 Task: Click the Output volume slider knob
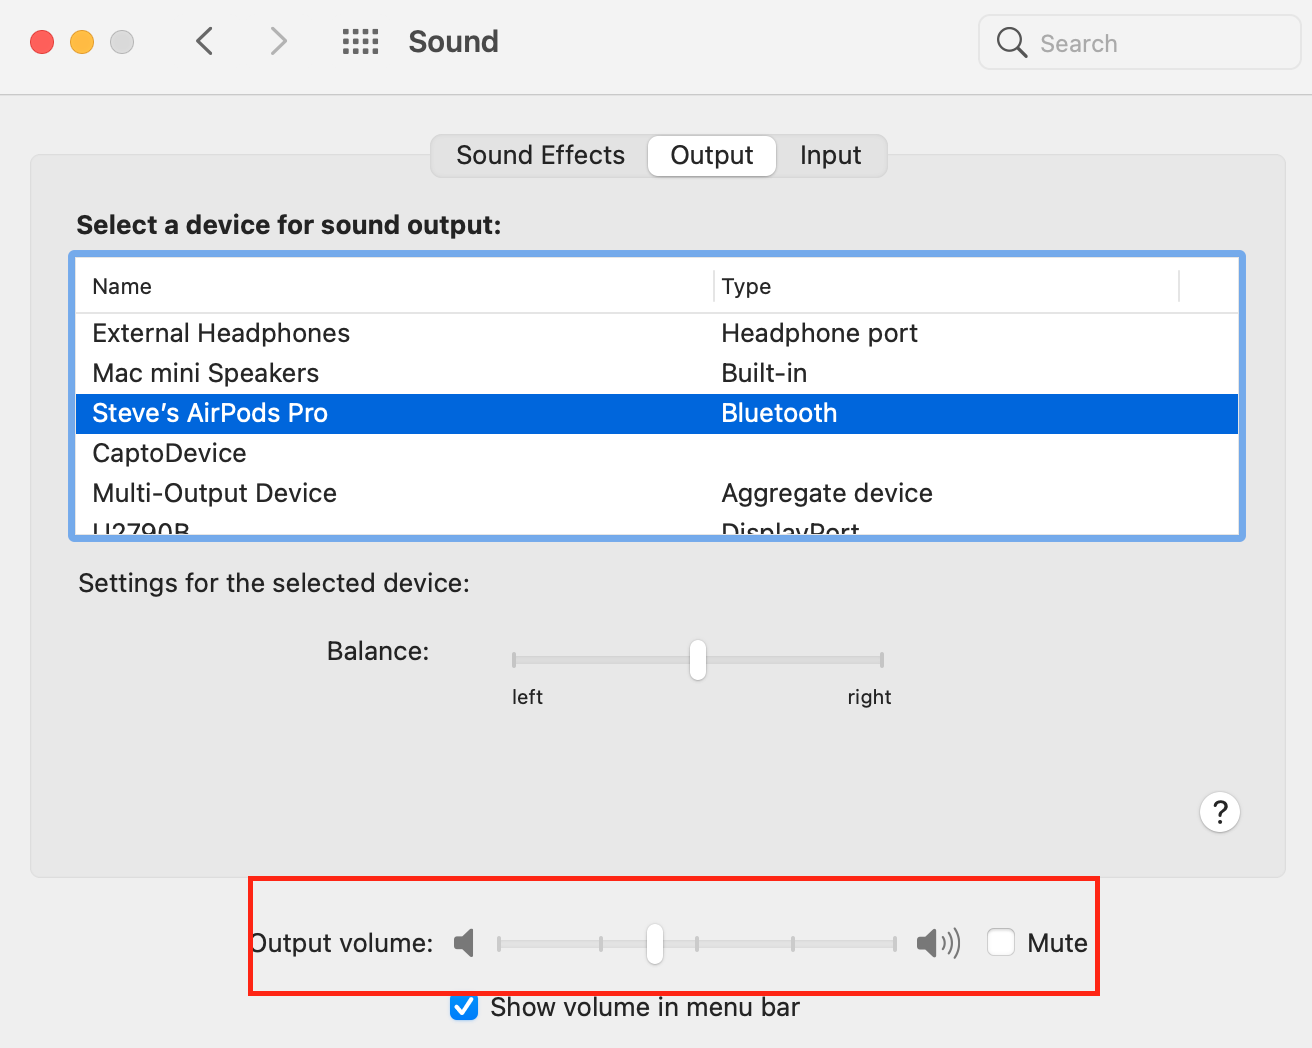655,943
